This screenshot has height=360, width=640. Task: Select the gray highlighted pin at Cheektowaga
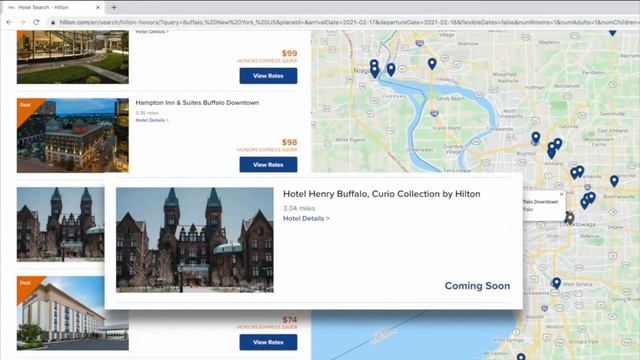[x=569, y=218]
